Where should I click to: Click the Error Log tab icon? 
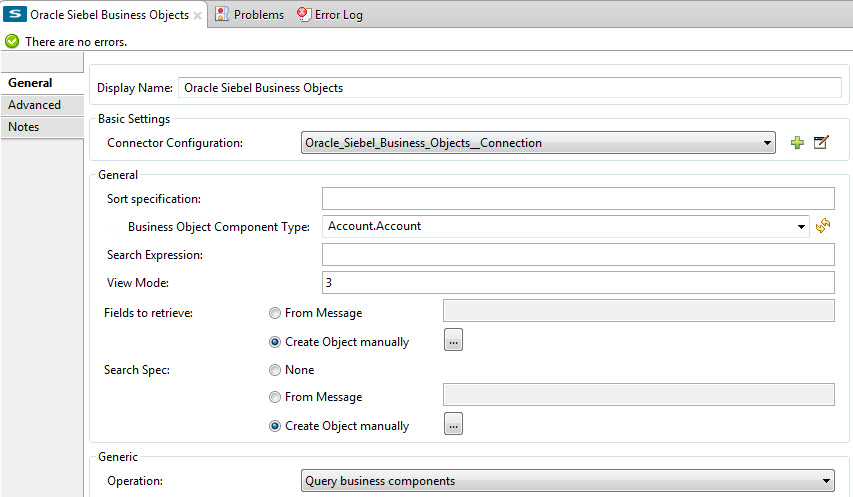tap(304, 14)
